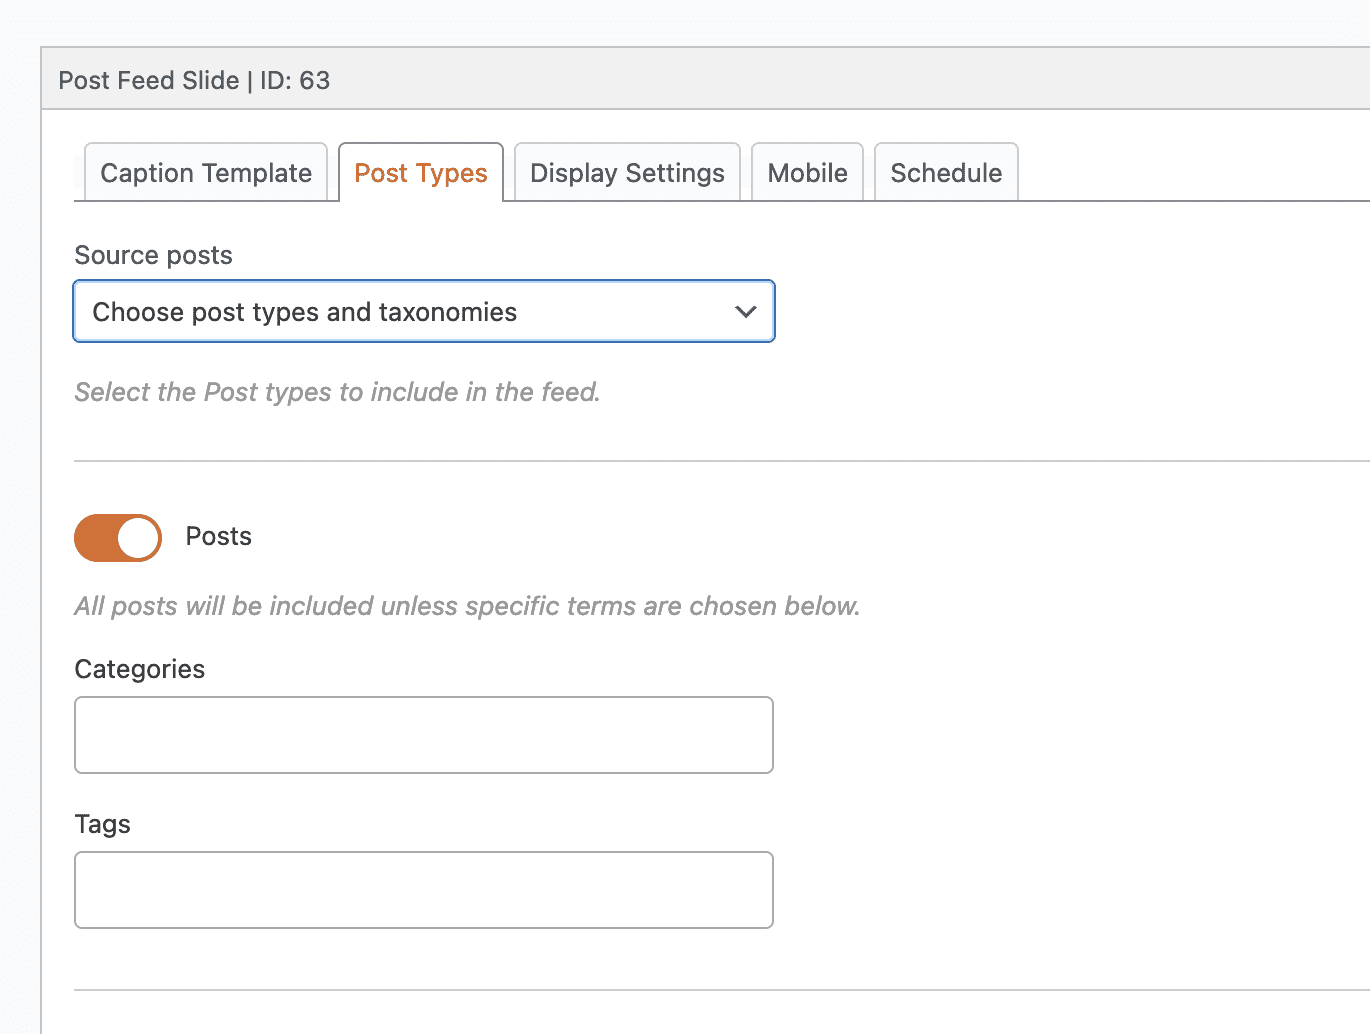
Task: Click the Tags field label
Action: (x=103, y=824)
